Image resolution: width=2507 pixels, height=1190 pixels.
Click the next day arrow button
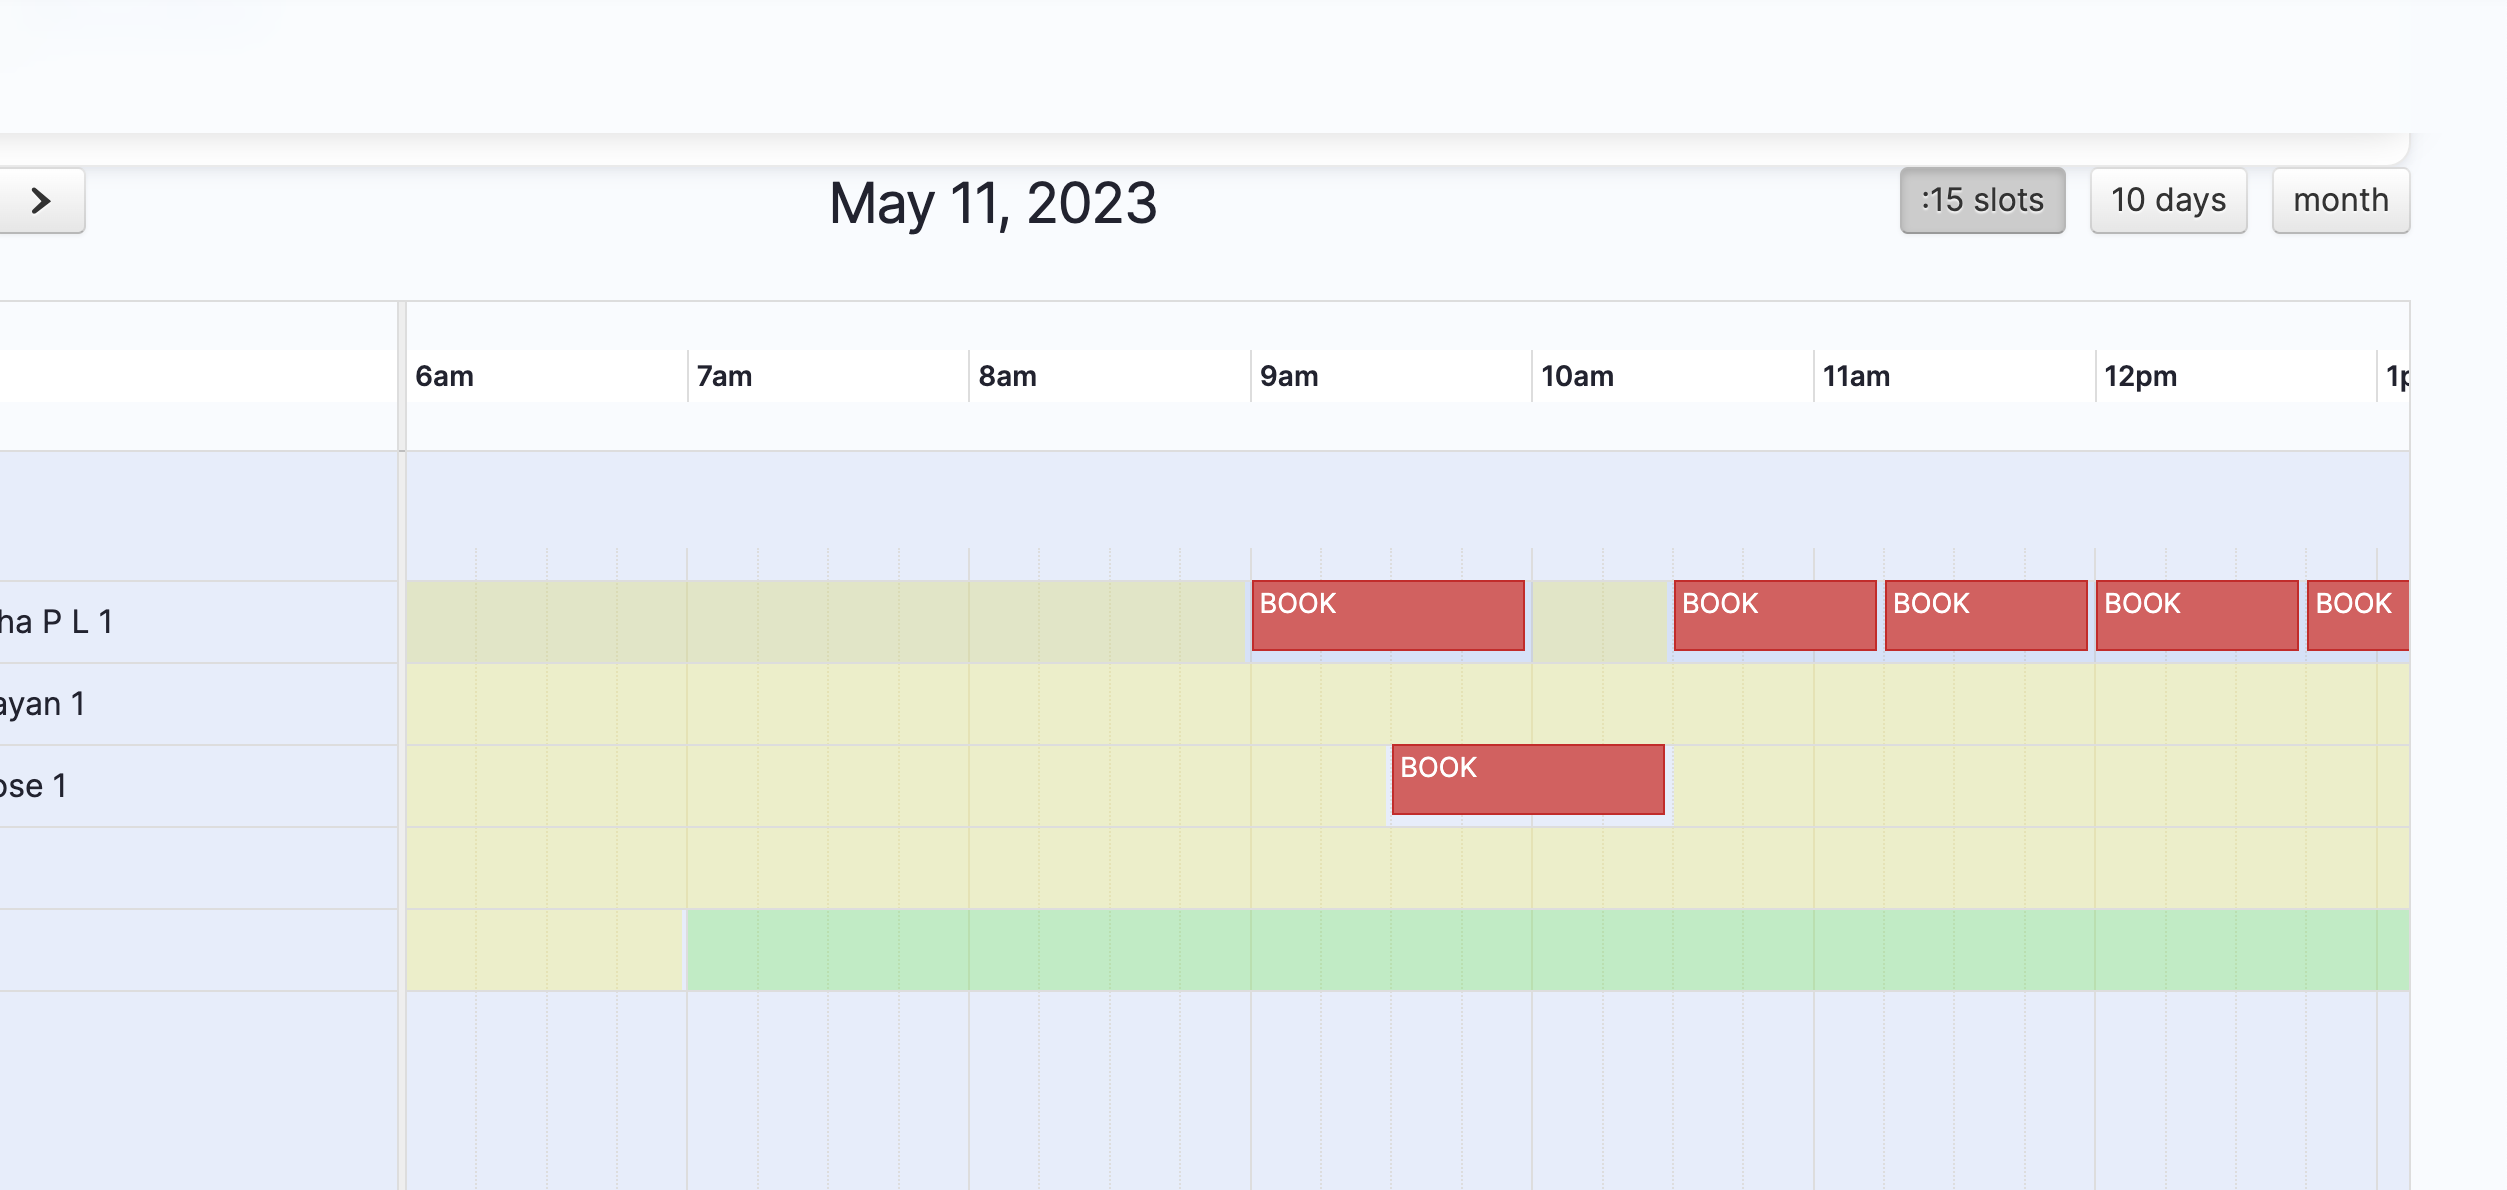tap(40, 201)
